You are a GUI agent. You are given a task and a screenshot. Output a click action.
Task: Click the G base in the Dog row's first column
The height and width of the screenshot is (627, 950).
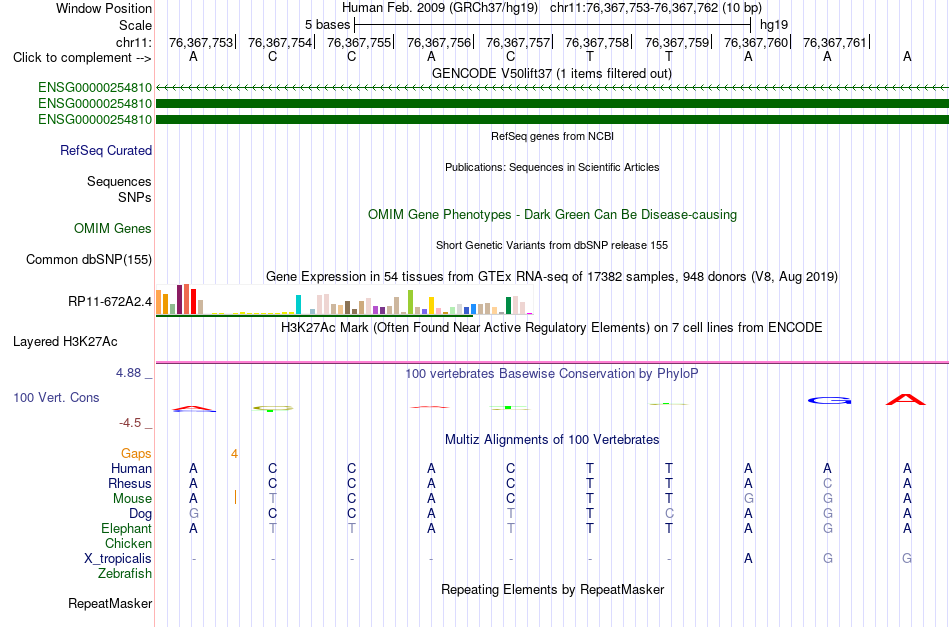click(x=193, y=514)
